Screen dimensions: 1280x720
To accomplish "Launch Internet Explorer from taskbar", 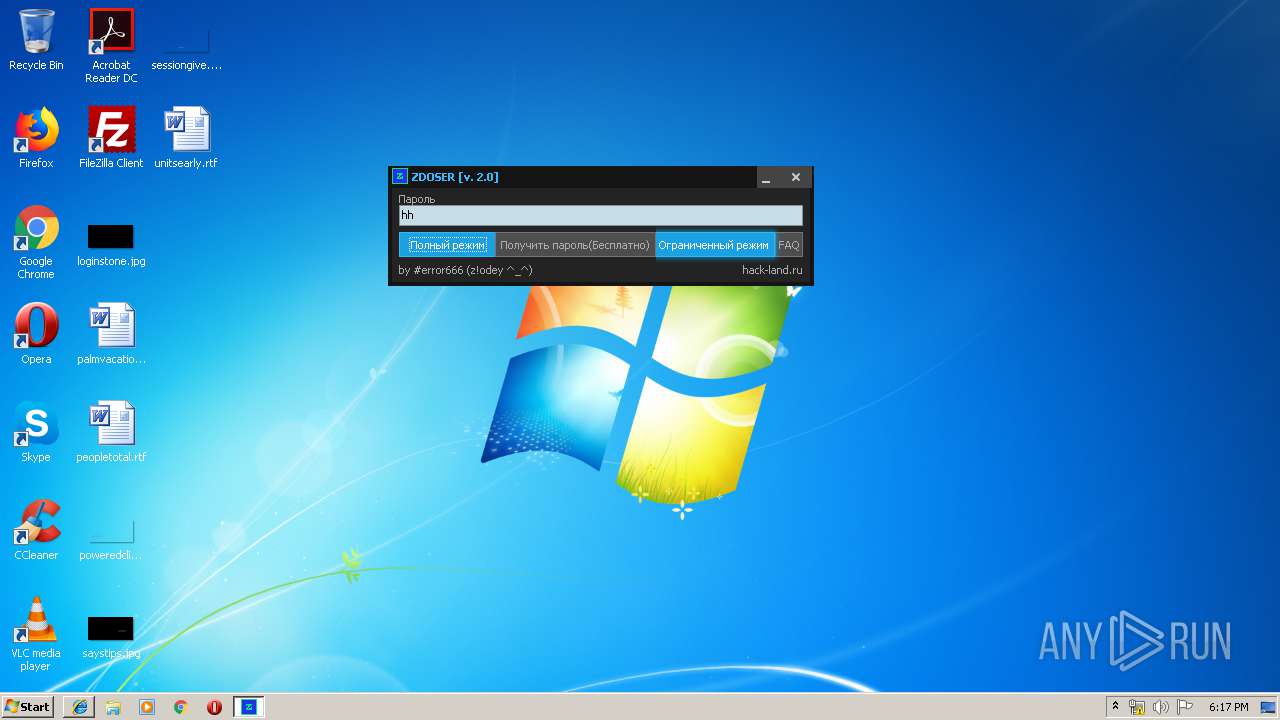I will pos(80,707).
